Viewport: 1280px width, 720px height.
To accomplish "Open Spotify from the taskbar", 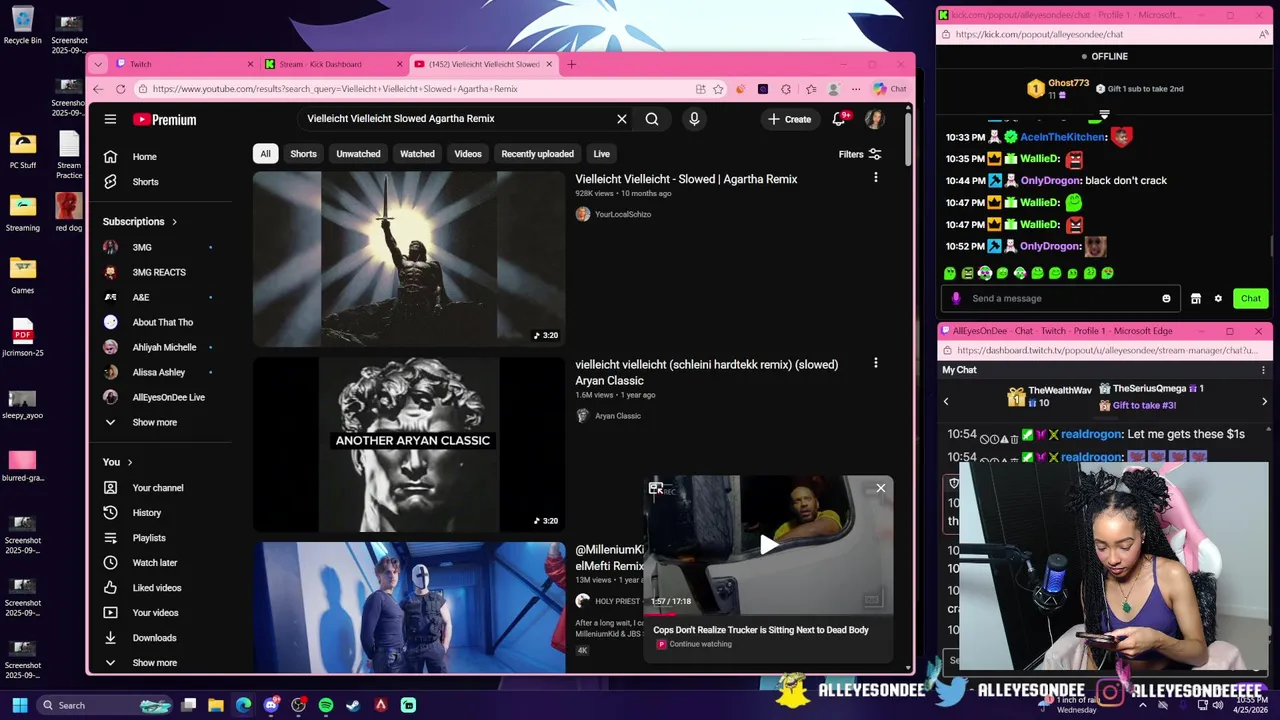I will point(326,705).
